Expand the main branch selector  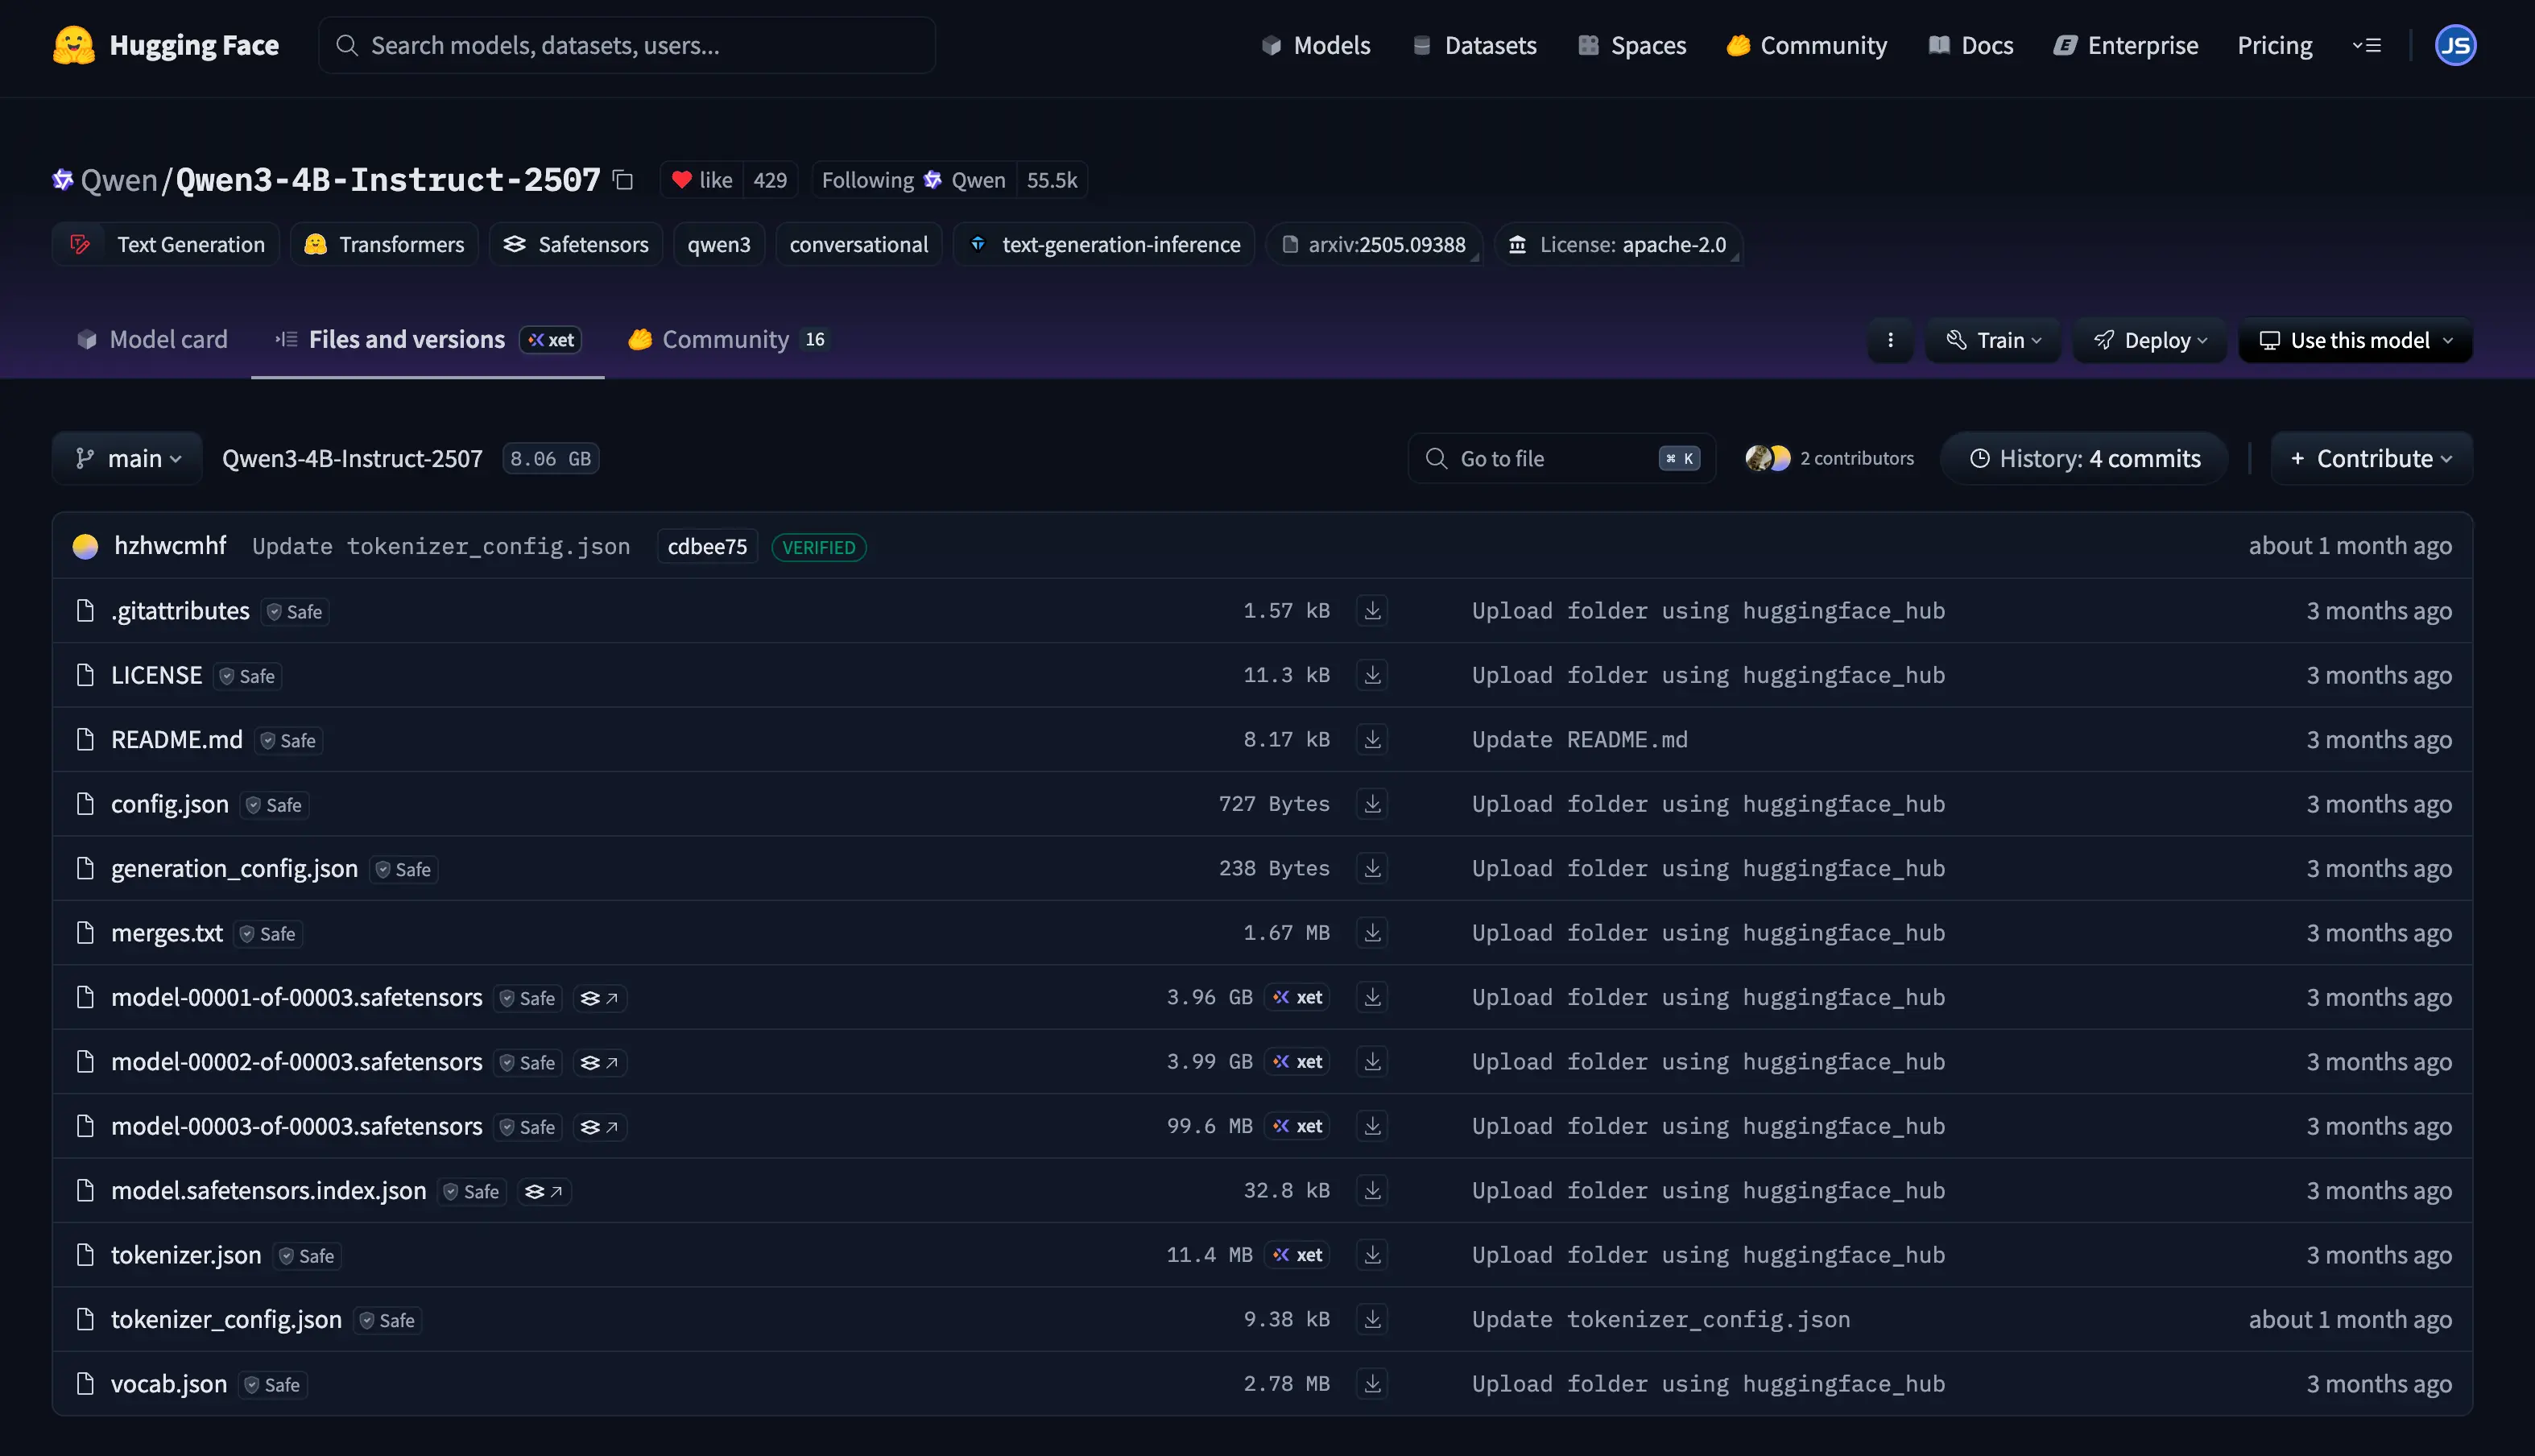(x=128, y=459)
